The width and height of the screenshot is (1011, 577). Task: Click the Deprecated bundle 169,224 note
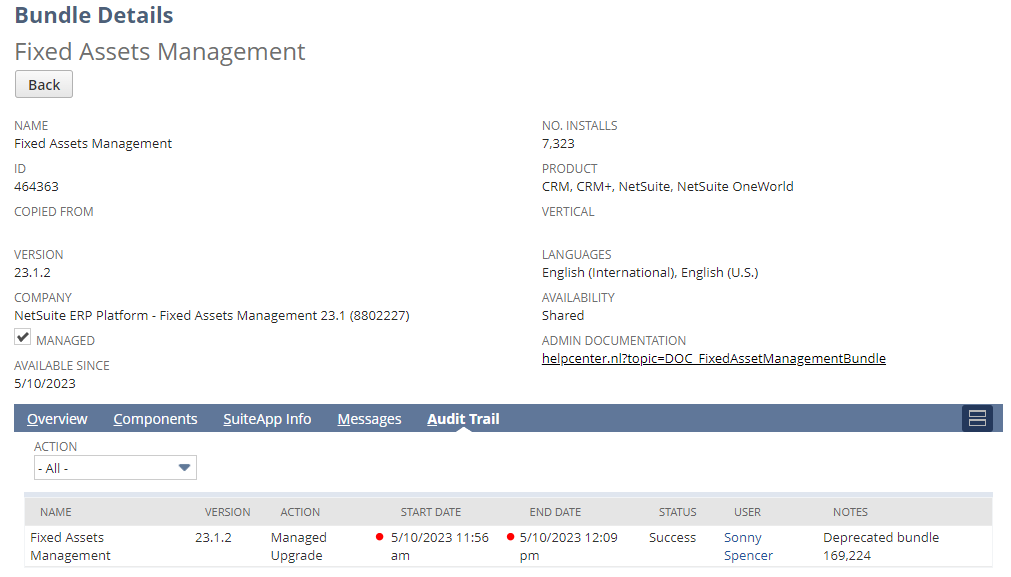880,546
